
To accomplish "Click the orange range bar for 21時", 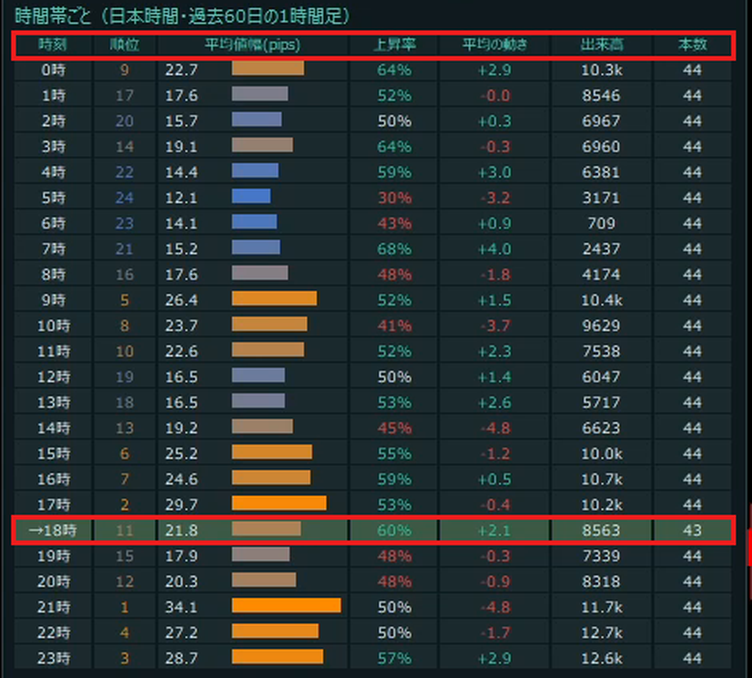I will click(286, 605).
